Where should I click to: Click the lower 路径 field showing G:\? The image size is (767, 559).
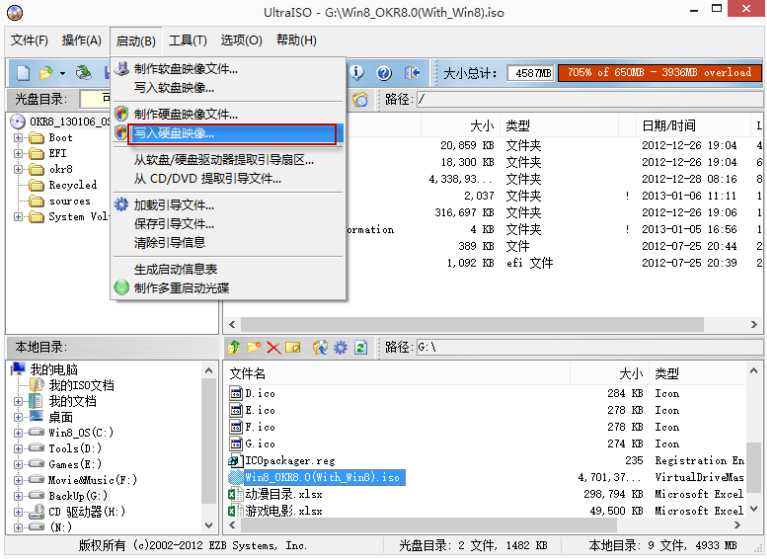click(588, 347)
